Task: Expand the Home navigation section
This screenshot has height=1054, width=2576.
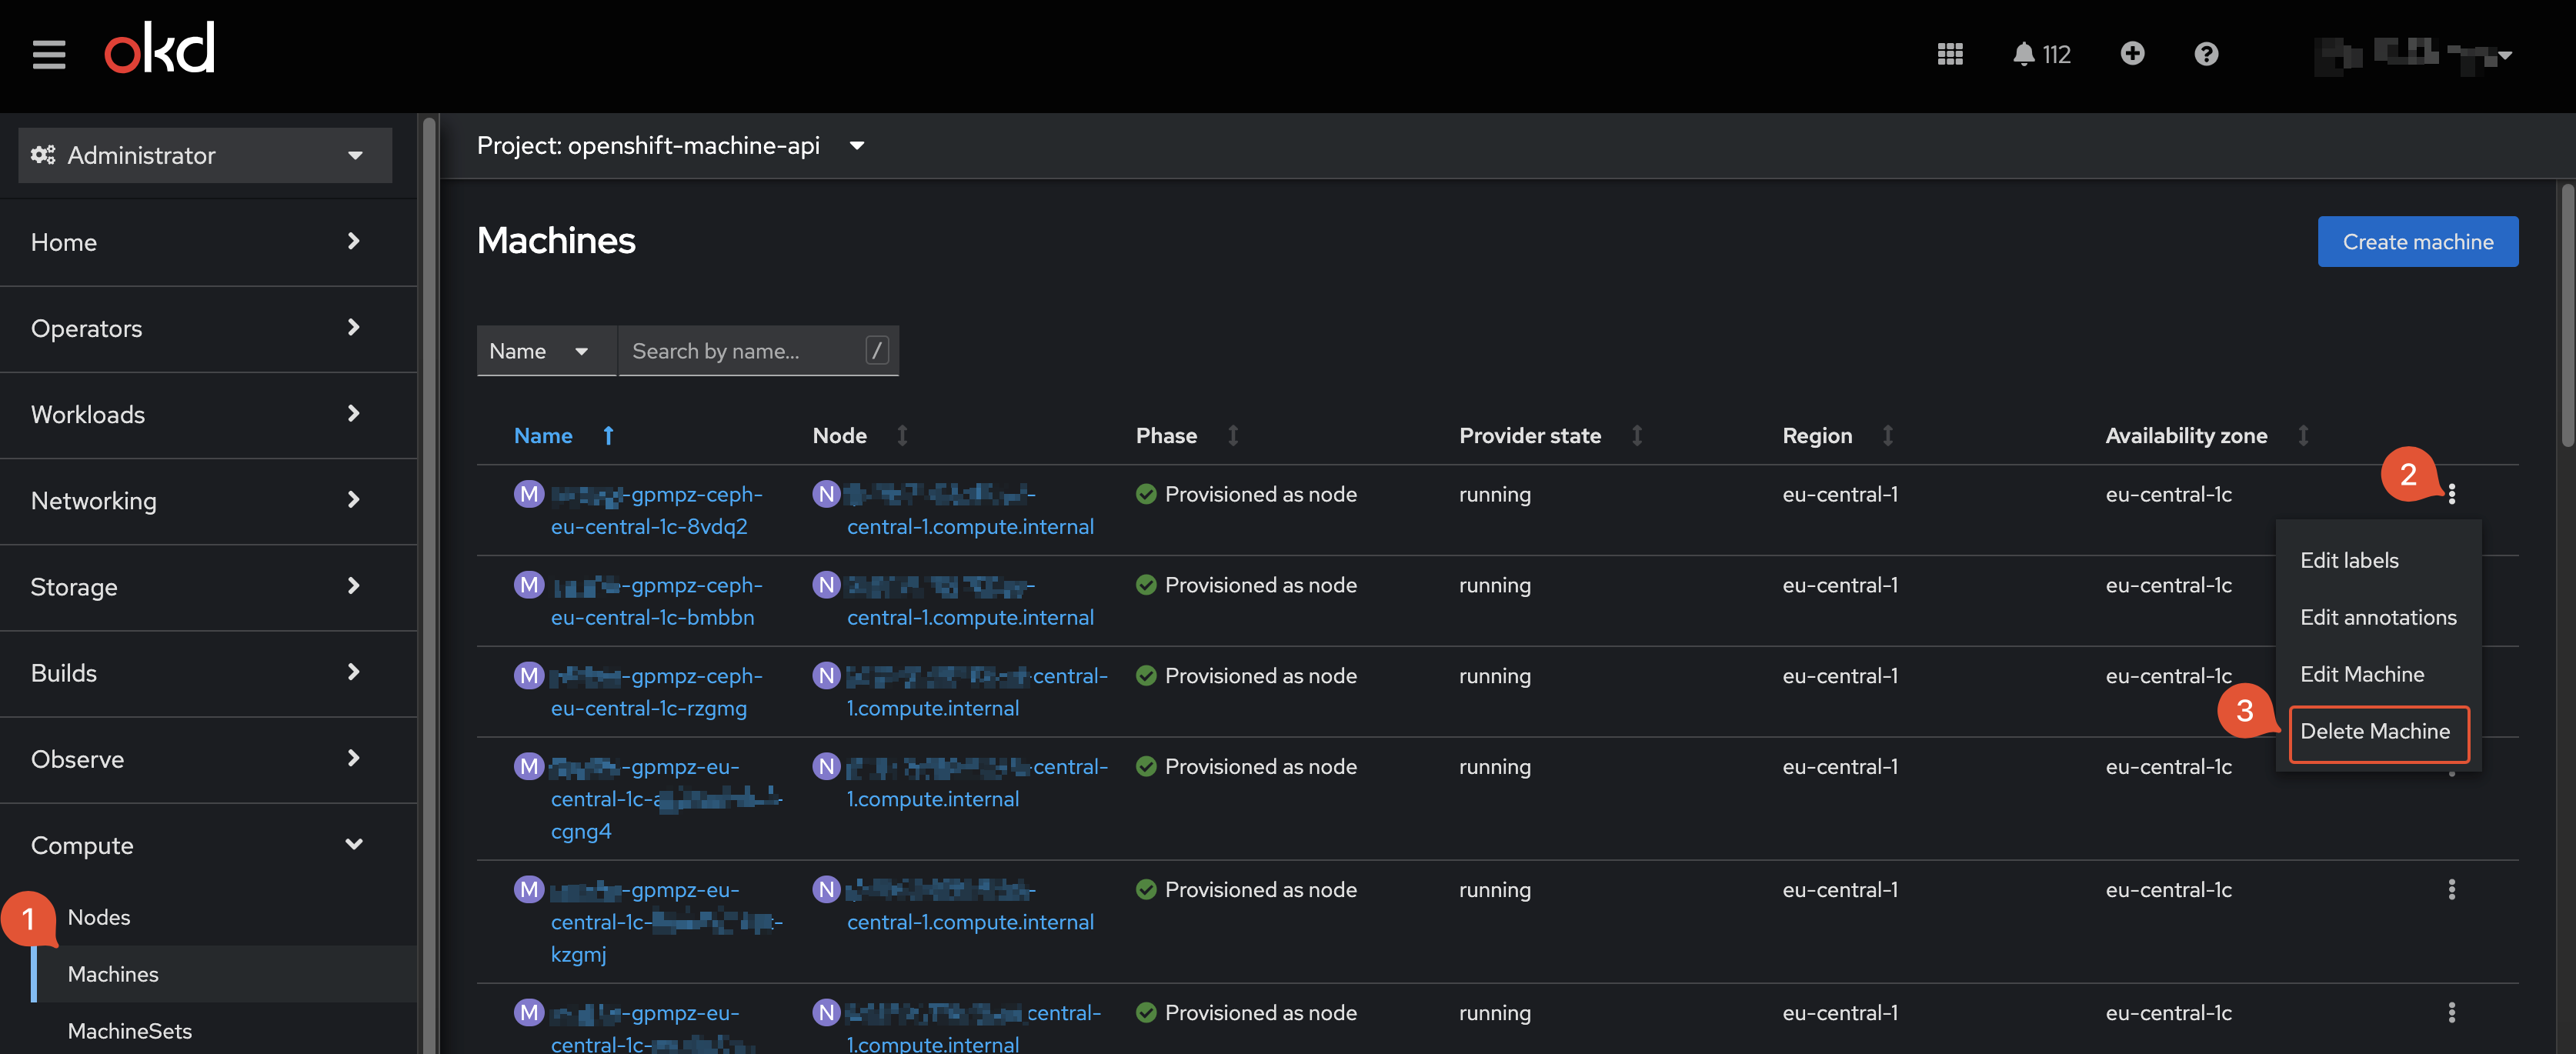Action: 208,242
